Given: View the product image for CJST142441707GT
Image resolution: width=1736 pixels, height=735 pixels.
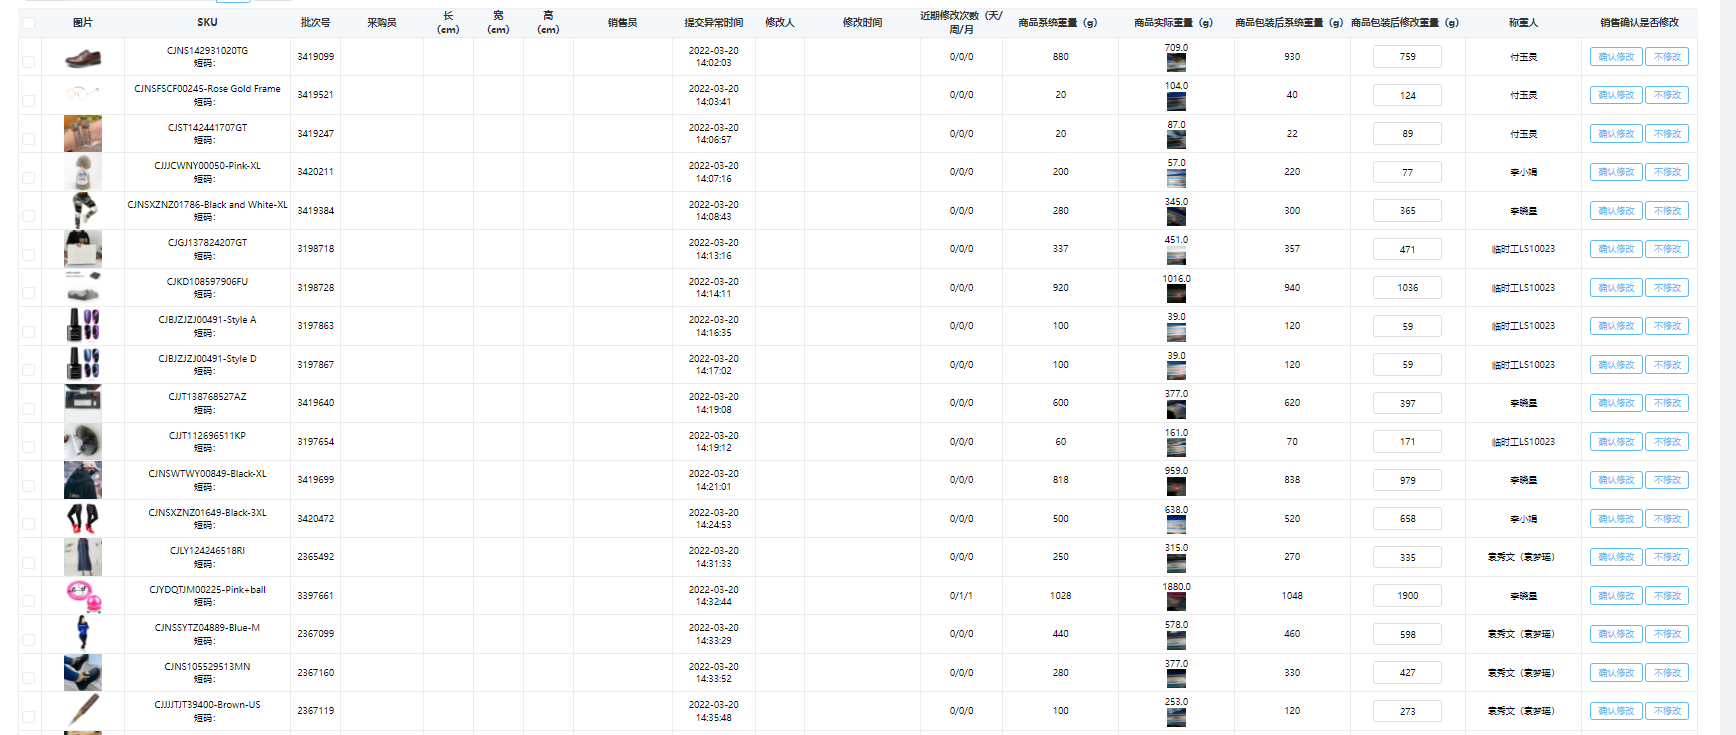Looking at the screenshot, I should (x=83, y=134).
